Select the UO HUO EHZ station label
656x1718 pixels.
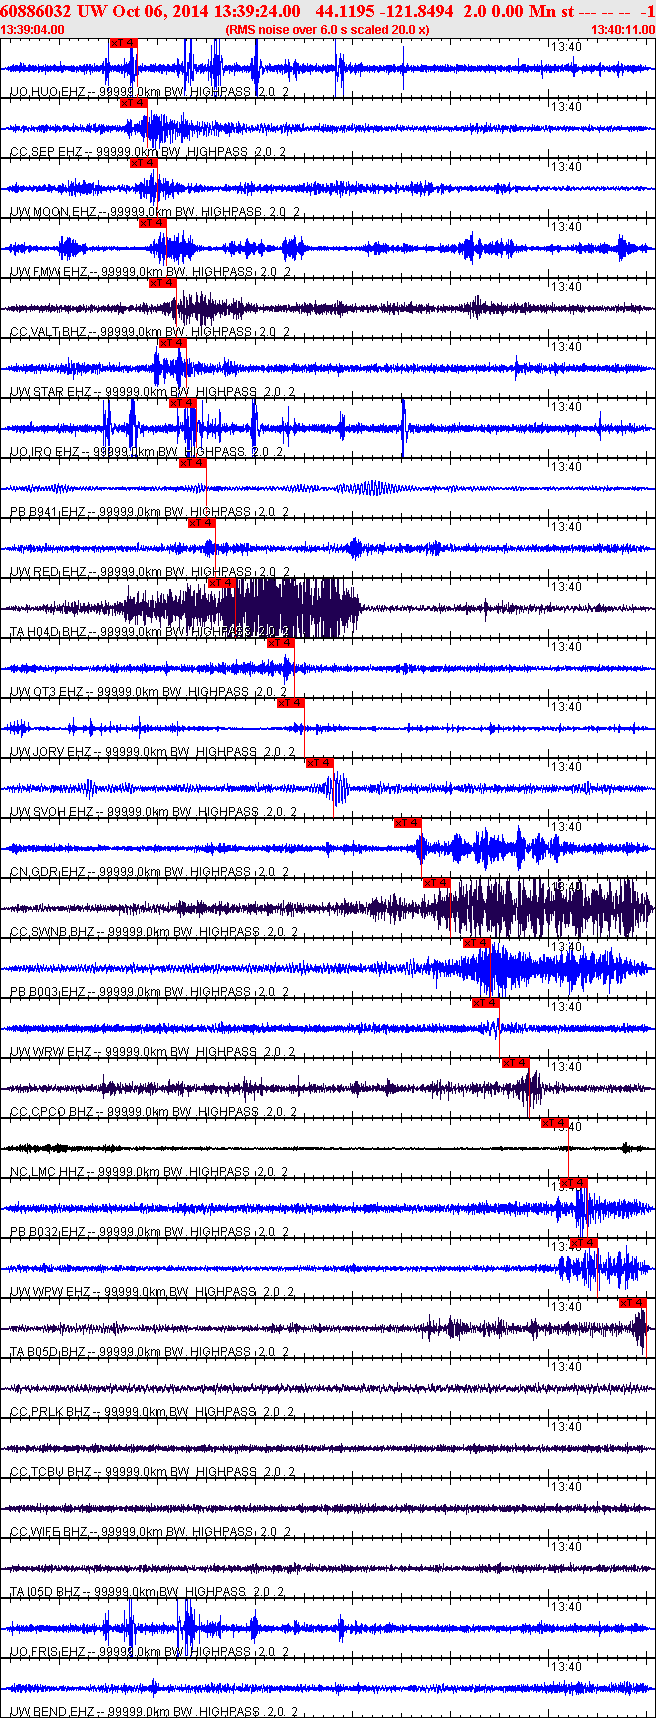[150, 91]
